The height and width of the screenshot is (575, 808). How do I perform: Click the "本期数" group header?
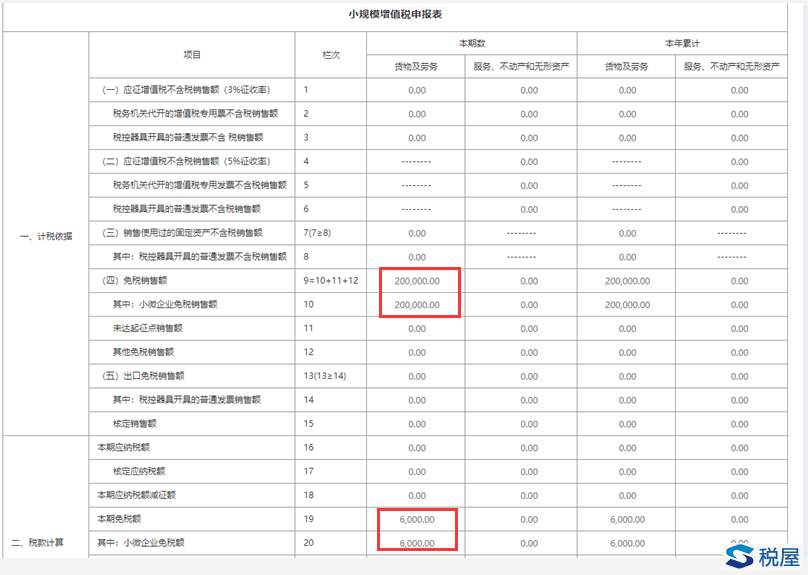pyautogui.click(x=472, y=43)
